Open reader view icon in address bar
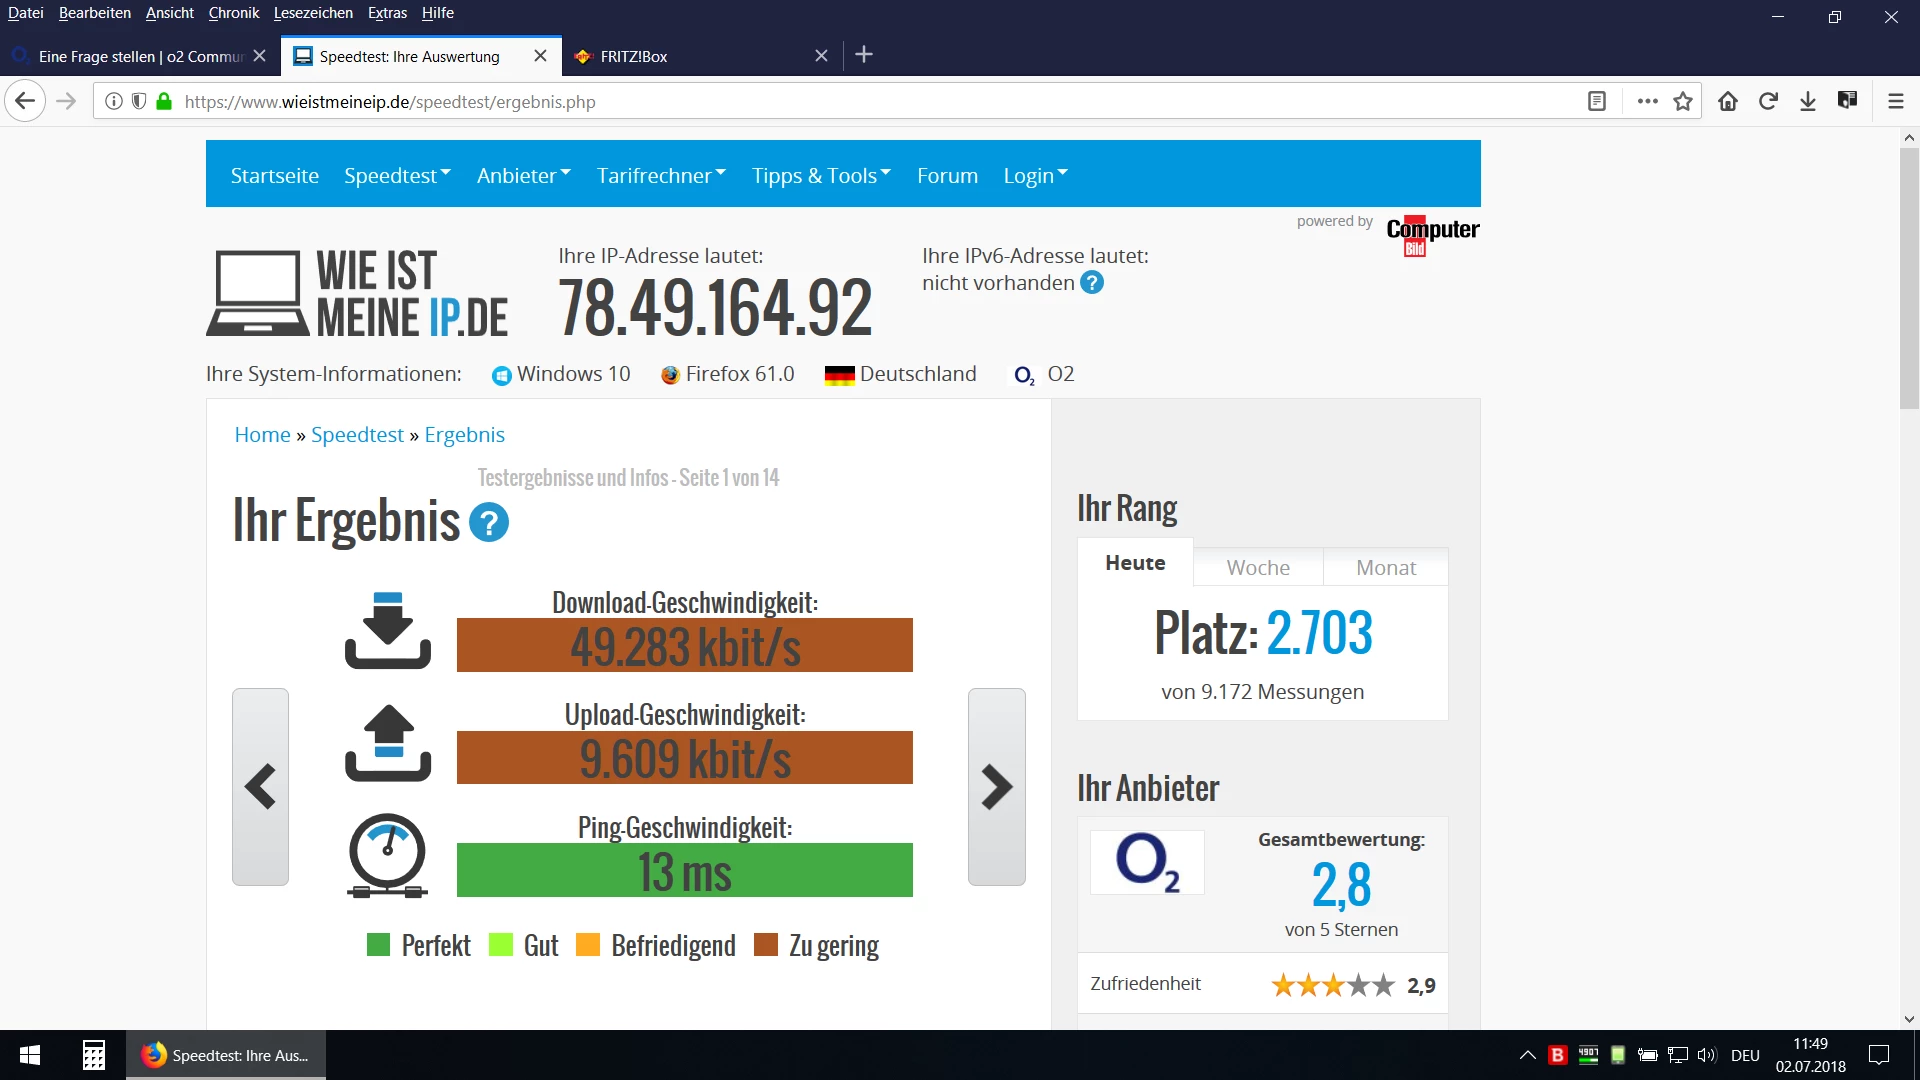This screenshot has width=1920, height=1080. (x=1597, y=101)
